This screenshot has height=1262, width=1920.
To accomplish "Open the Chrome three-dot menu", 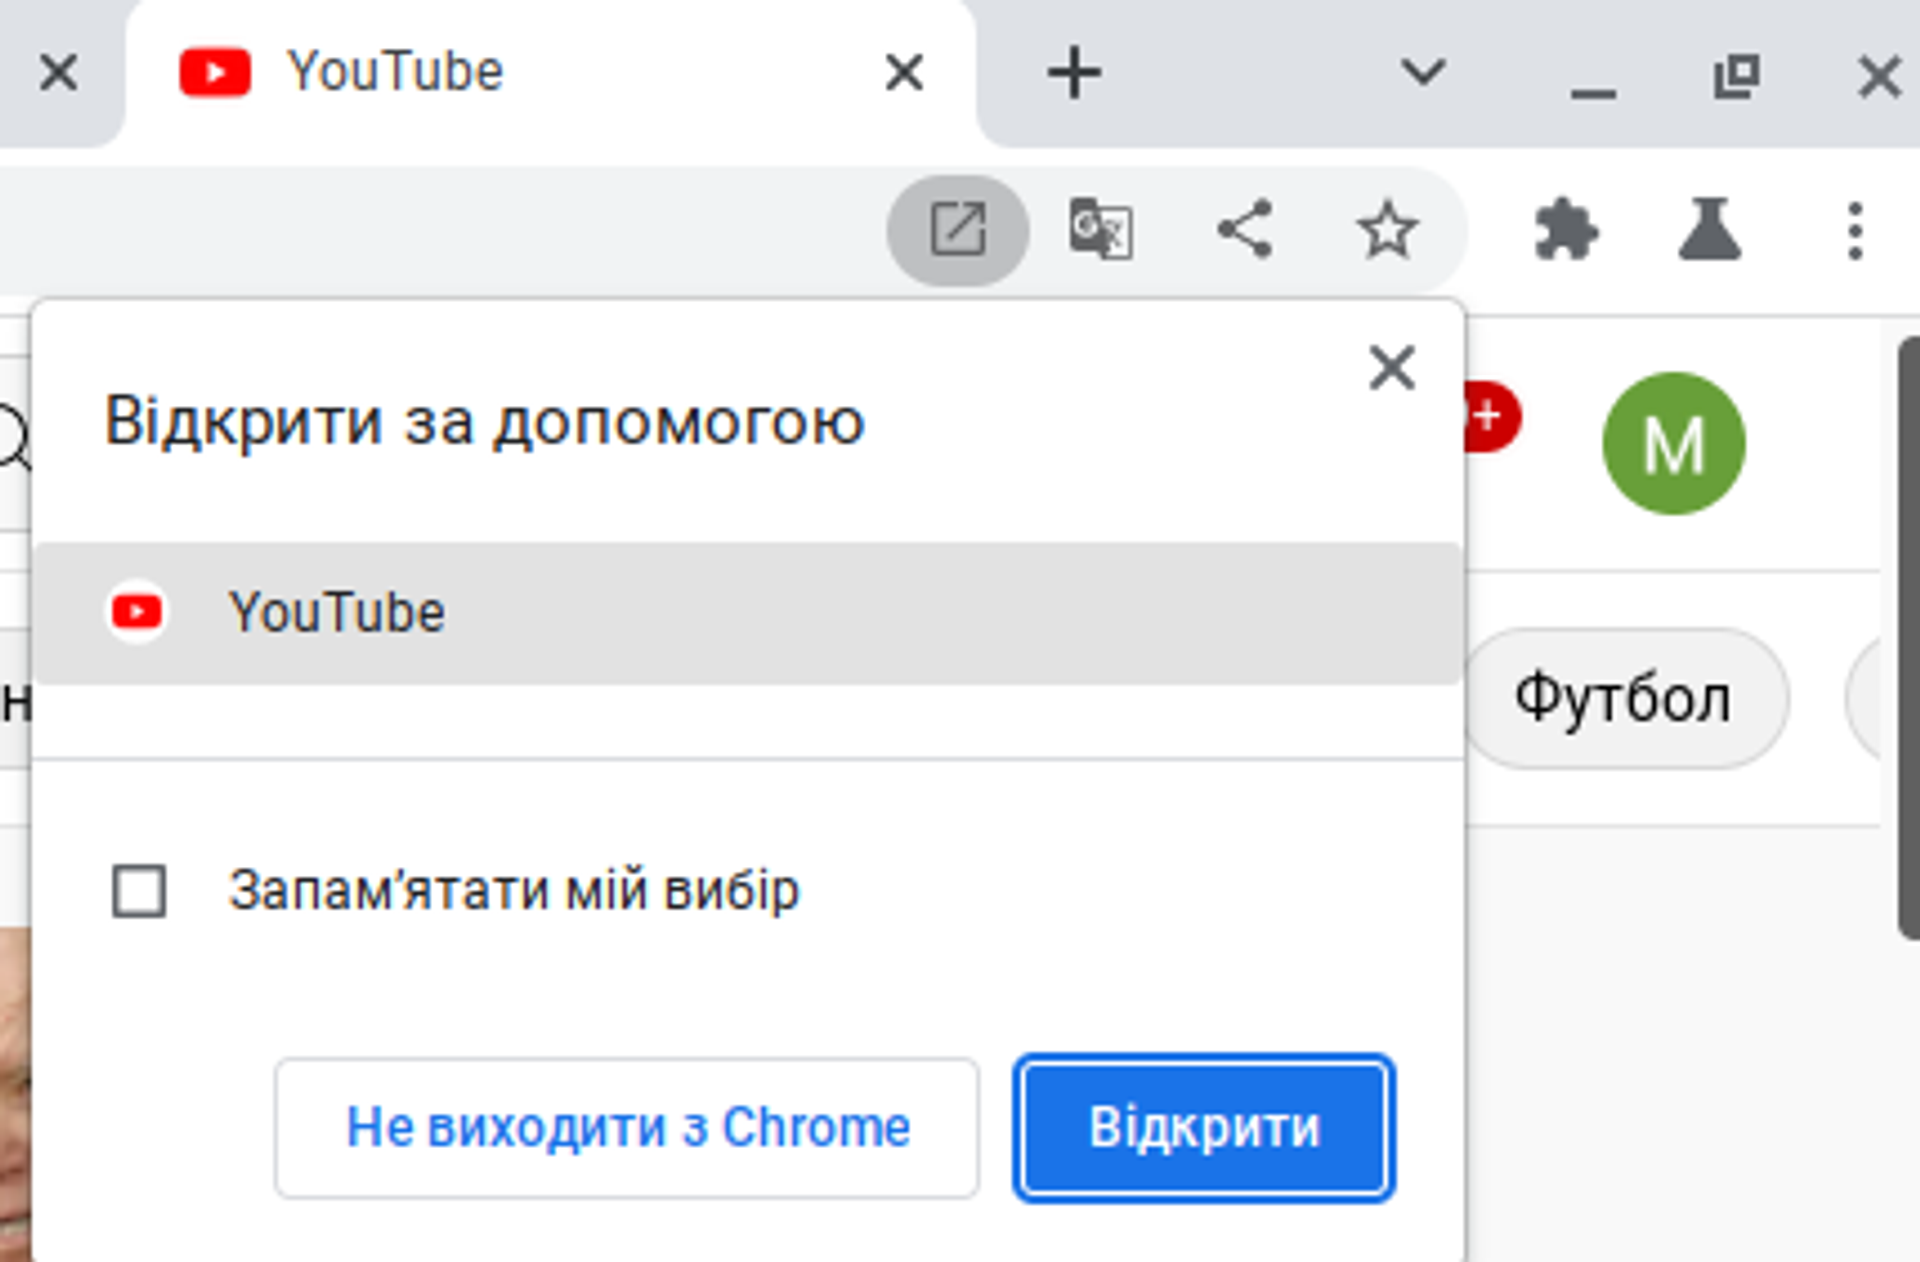I will 1855,230.
